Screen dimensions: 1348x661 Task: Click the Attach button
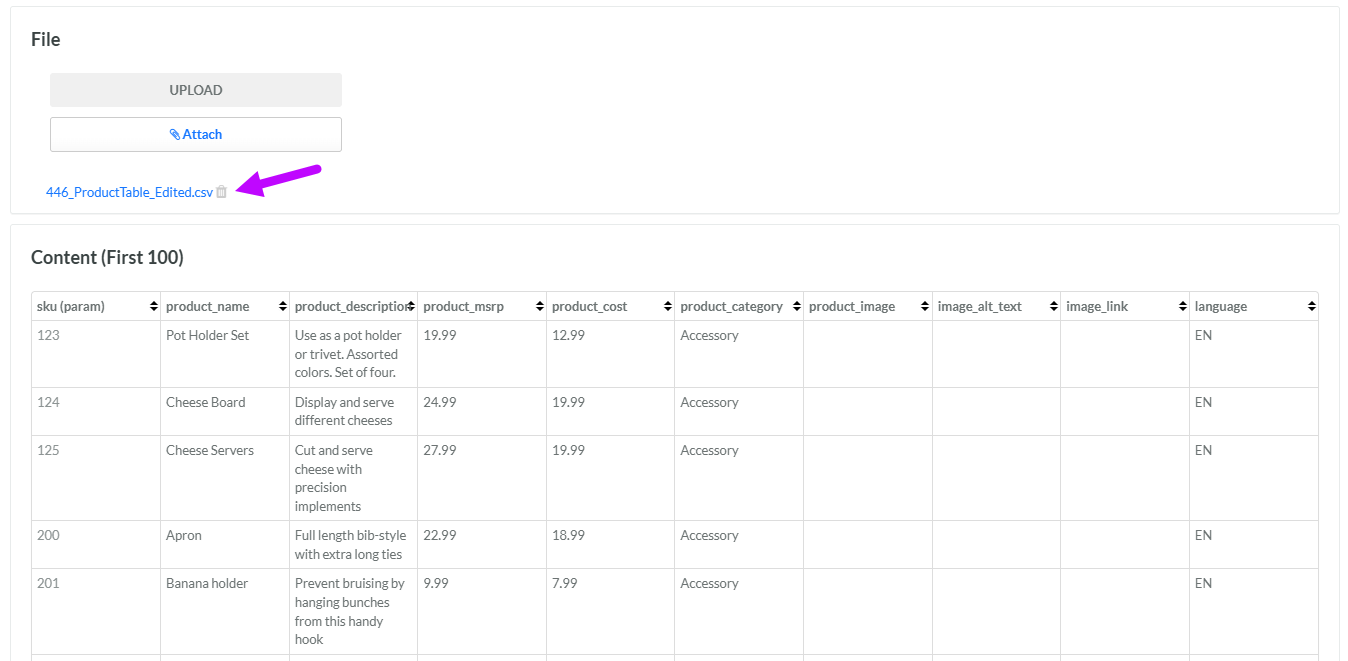196,134
